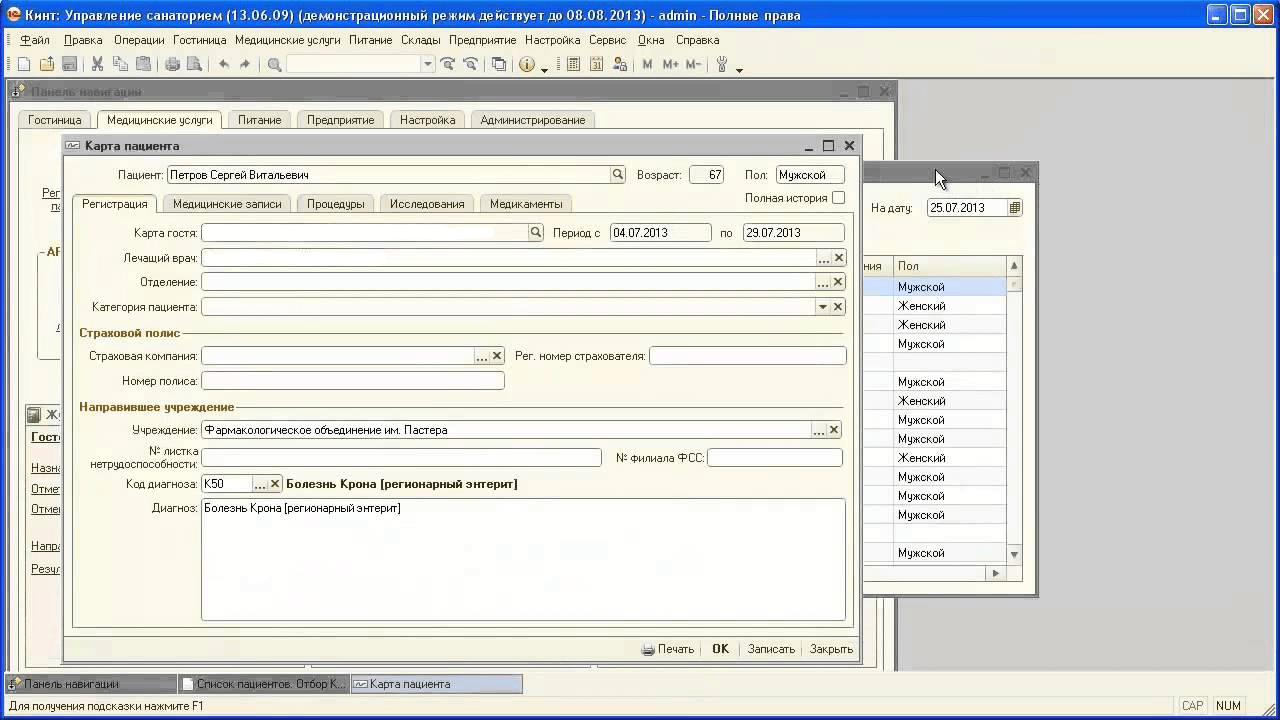Screen dimensions: 1280x720
Task: Click the Find next toolbar icon
Action: point(447,64)
